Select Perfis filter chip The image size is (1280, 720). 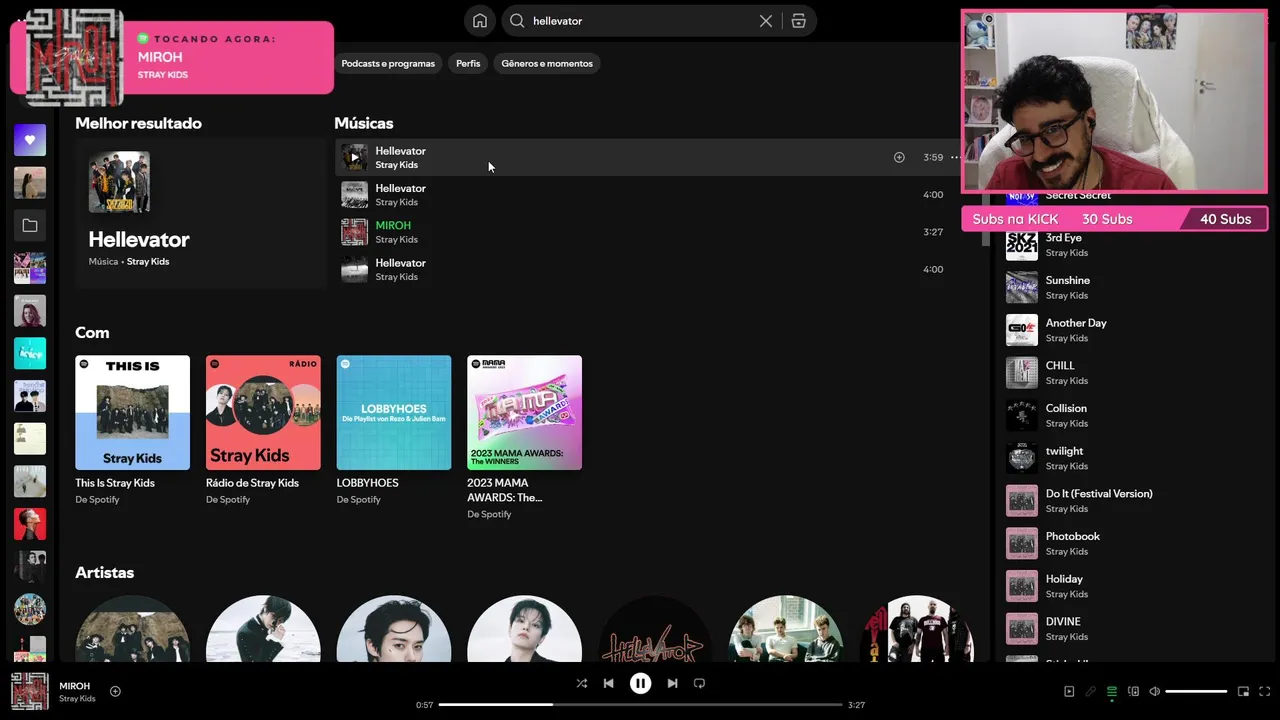click(468, 63)
